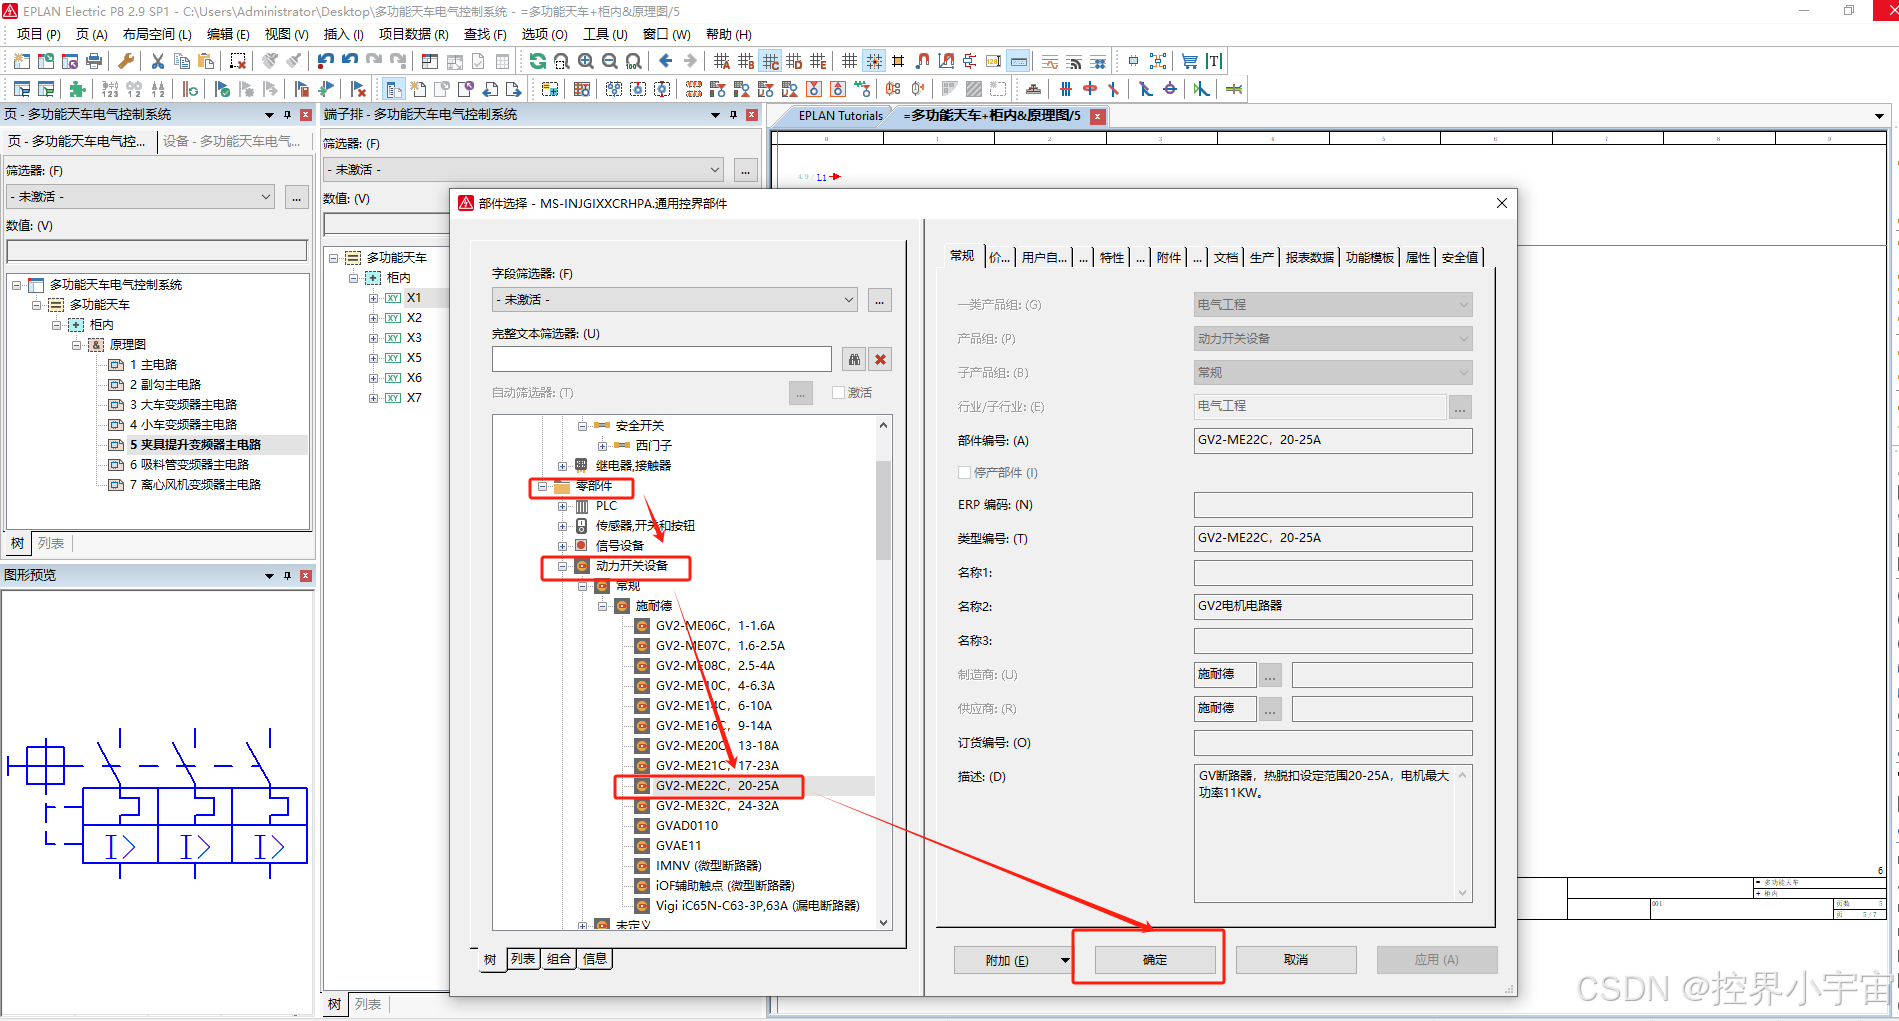1899x1021 pixels.
Task: Click the text tool T icon
Action: tap(1214, 61)
